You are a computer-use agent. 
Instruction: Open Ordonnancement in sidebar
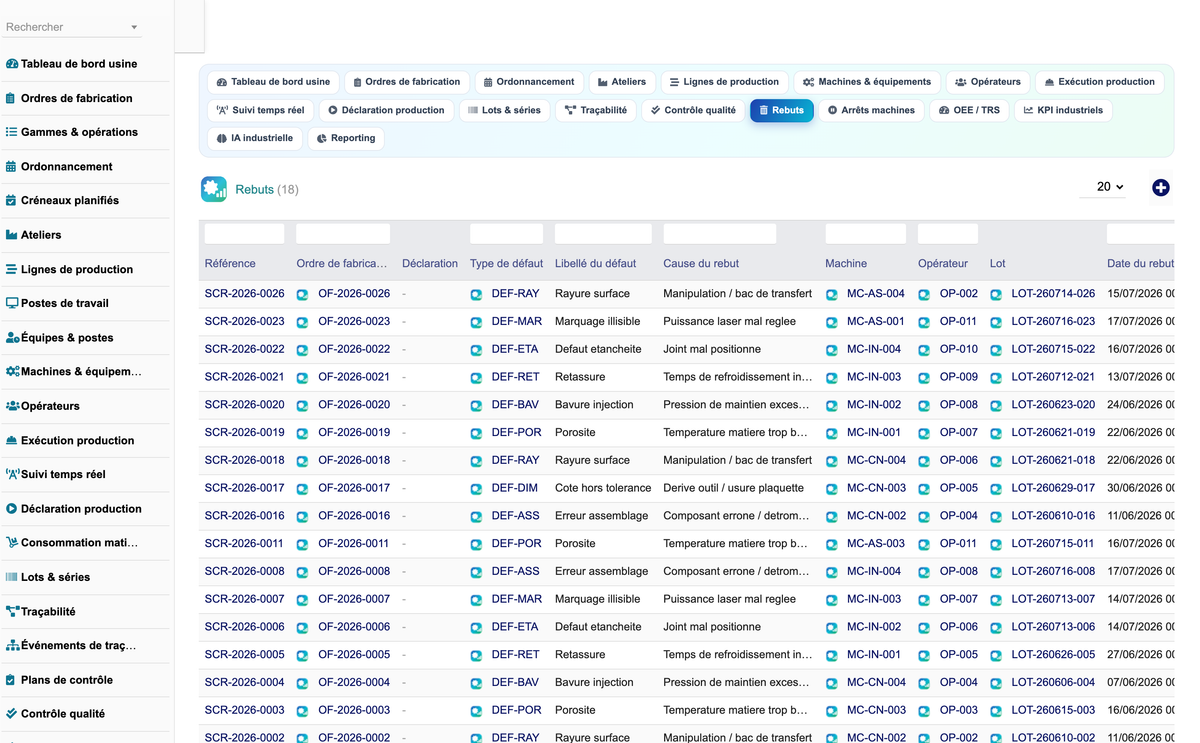(66, 167)
